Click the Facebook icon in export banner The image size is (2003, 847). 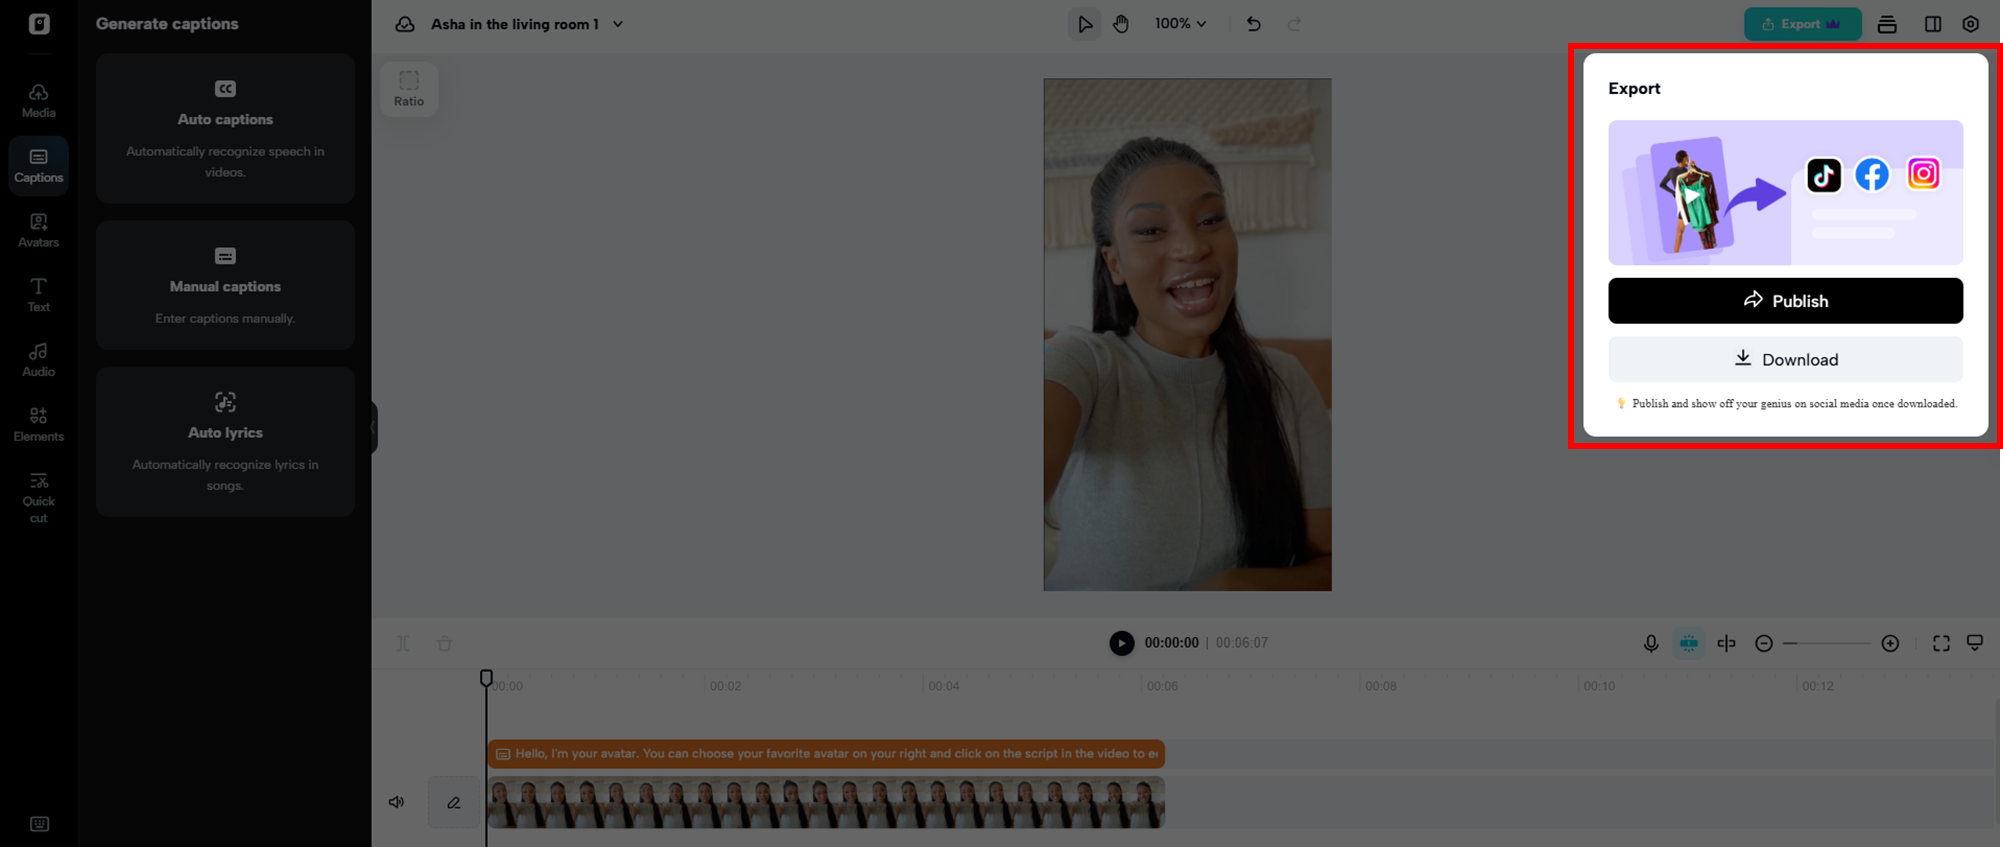click(1872, 174)
